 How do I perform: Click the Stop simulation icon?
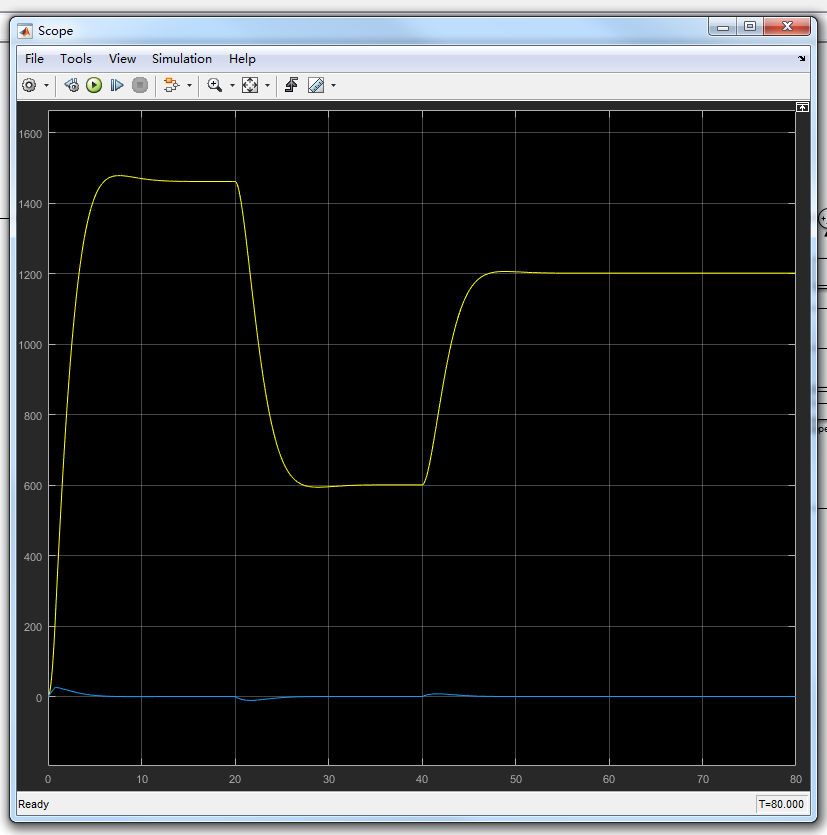pyautogui.click(x=140, y=85)
